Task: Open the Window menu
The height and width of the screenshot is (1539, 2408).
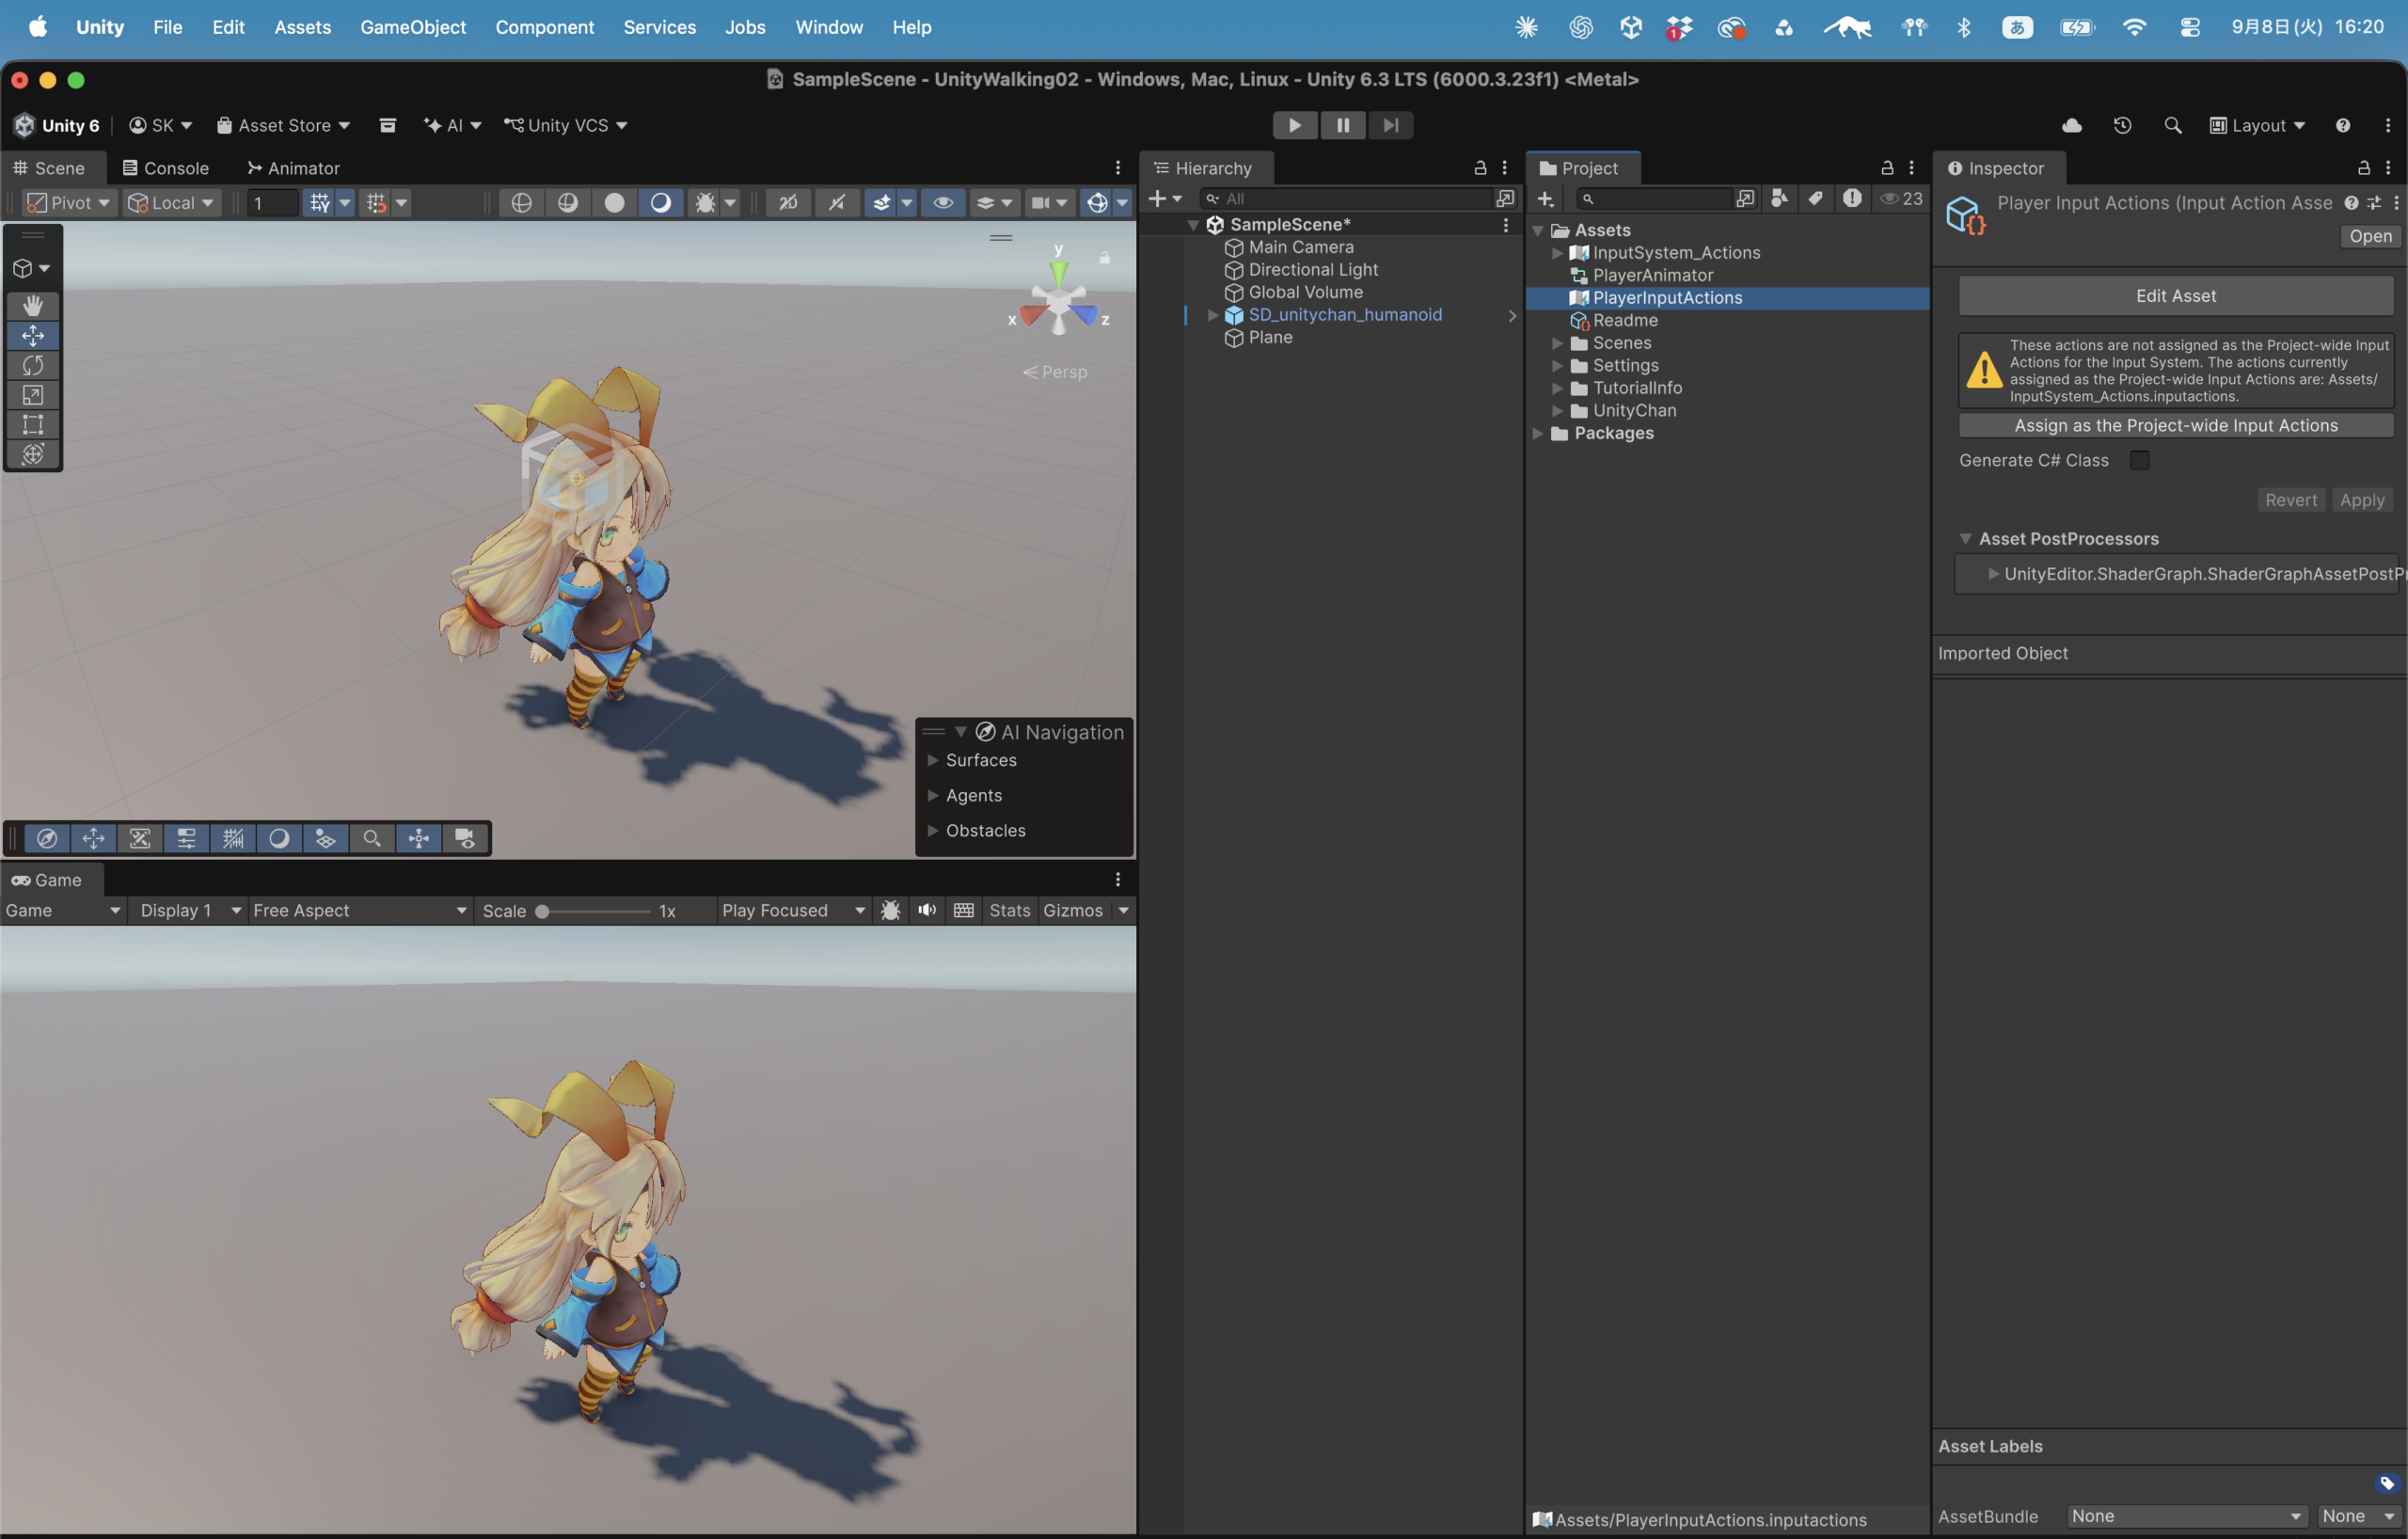Action: point(829,27)
